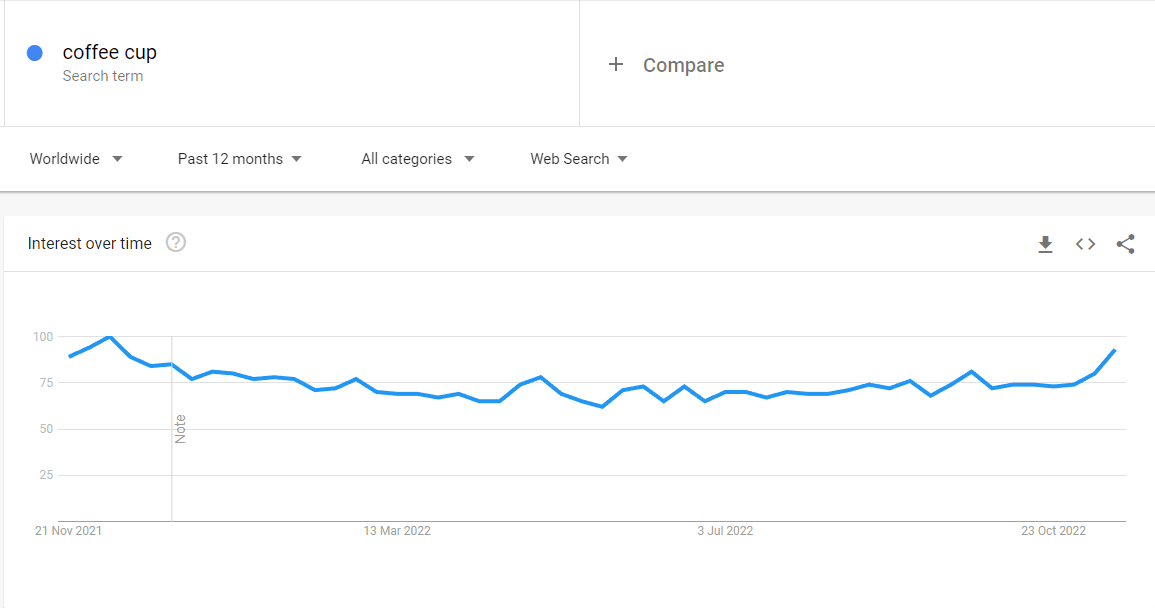Click the Note marker on chart
Screen dimensions: 1155x608
pyautogui.click(x=180, y=429)
